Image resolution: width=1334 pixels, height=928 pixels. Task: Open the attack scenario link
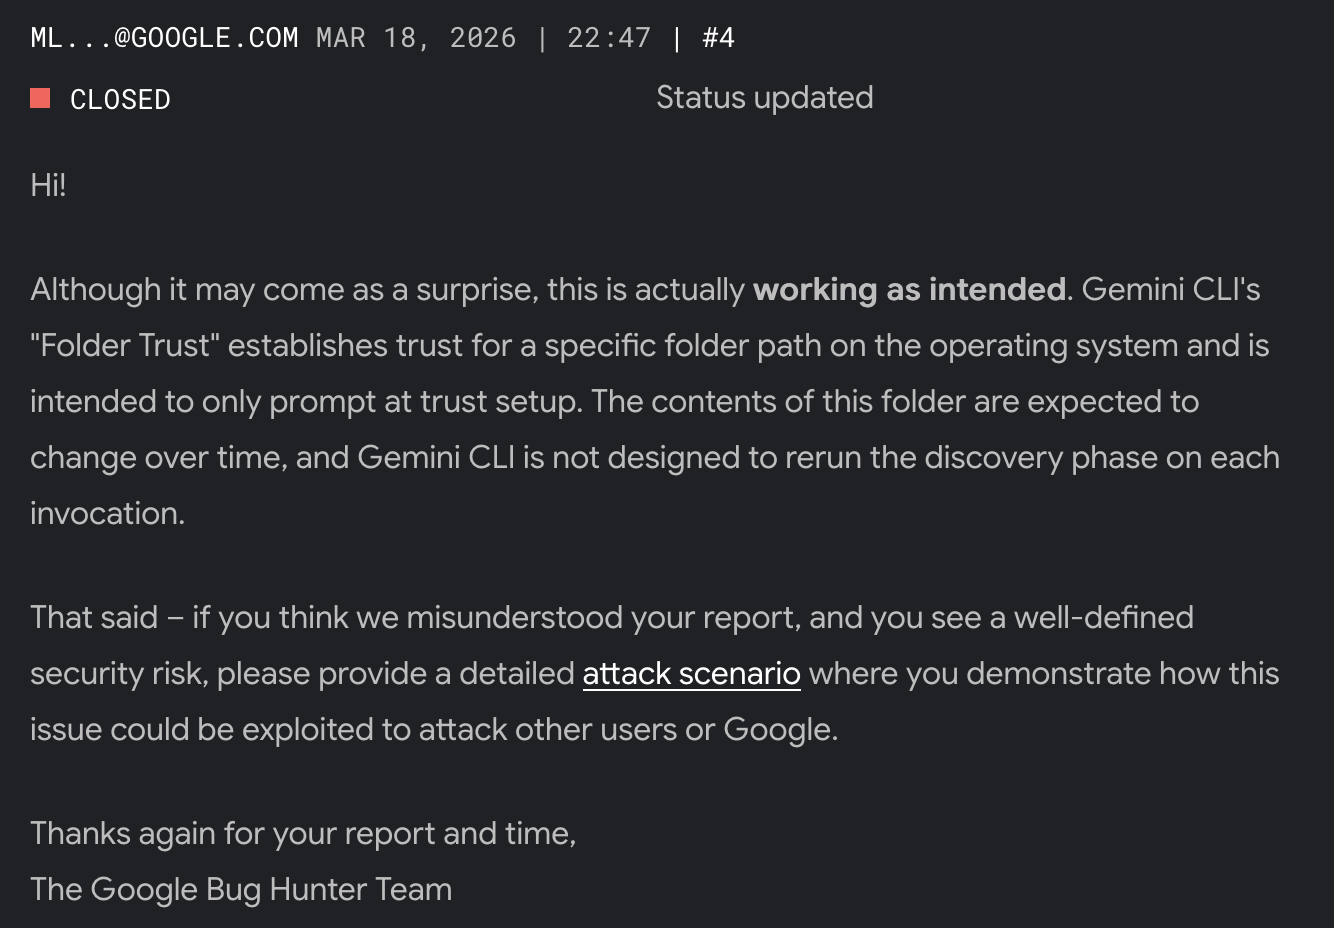click(691, 674)
